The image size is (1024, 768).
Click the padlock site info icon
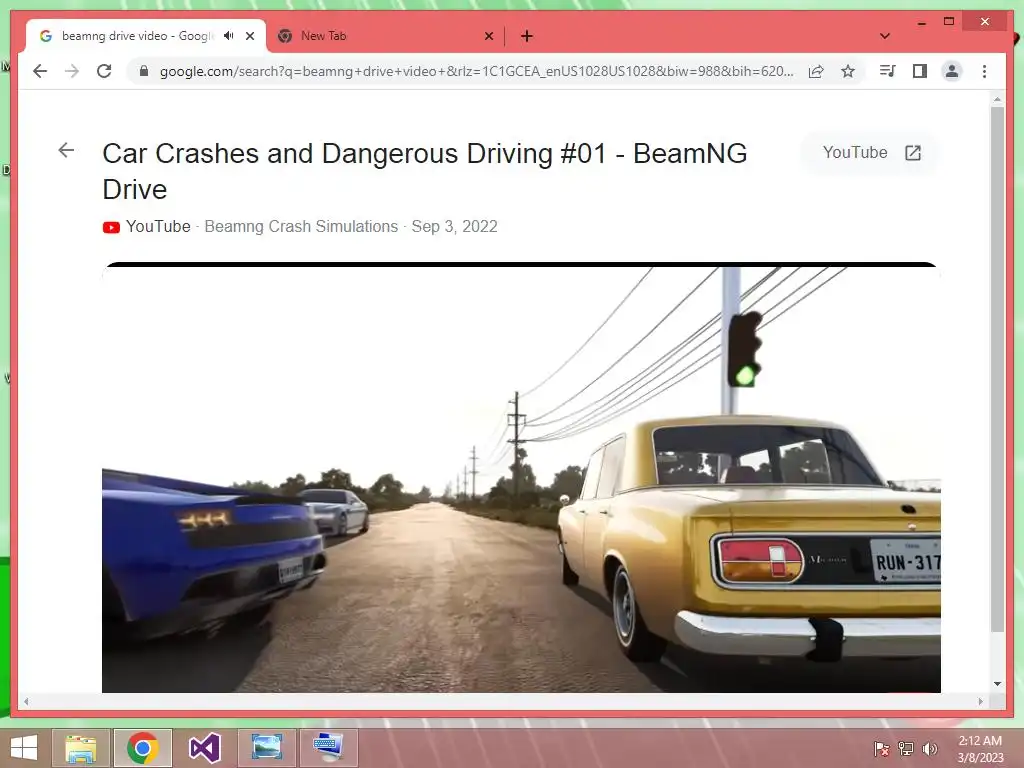(144, 71)
